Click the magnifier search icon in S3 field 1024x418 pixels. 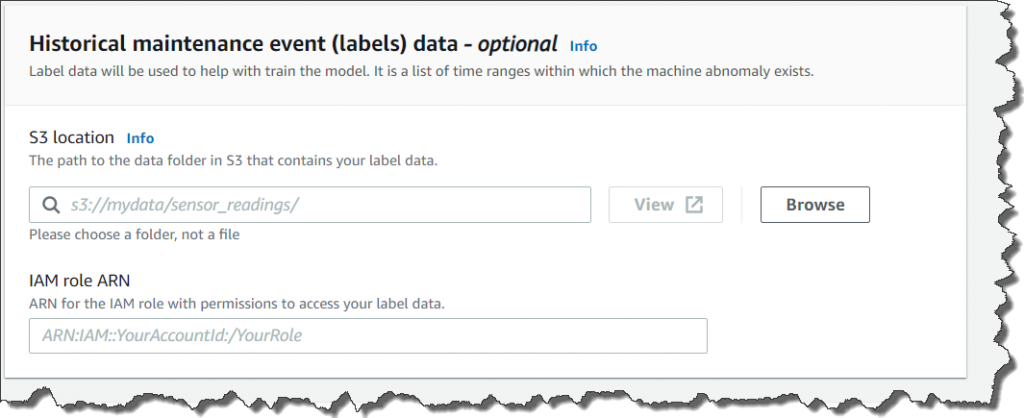coord(51,205)
